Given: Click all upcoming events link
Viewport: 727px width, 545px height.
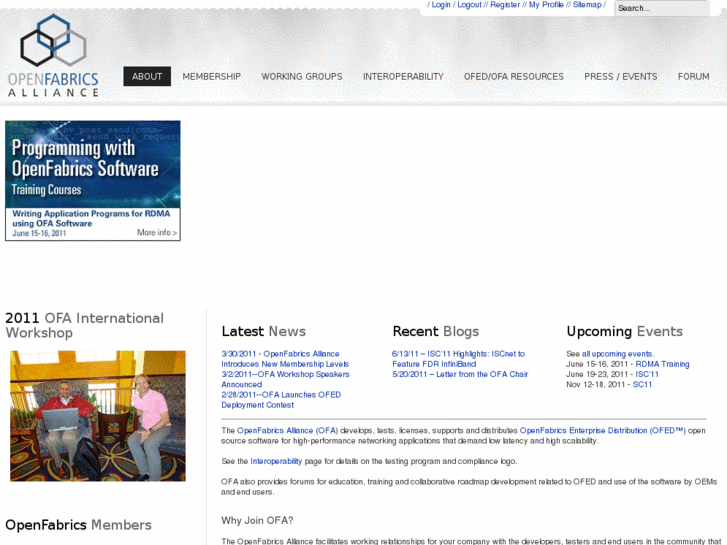Looking at the screenshot, I should tap(618, 353).
